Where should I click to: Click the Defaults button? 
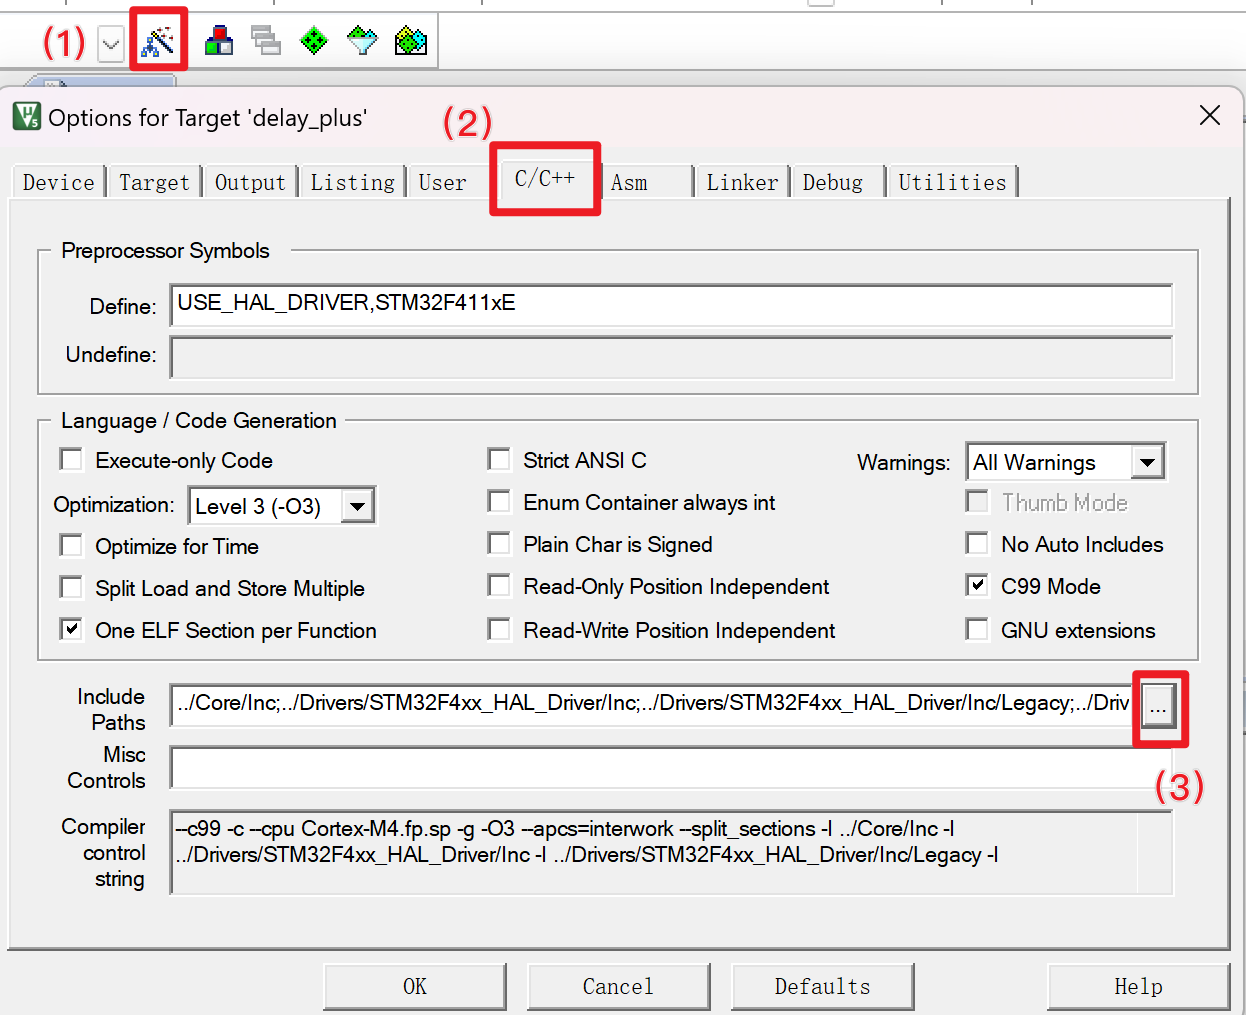point(822,987)
